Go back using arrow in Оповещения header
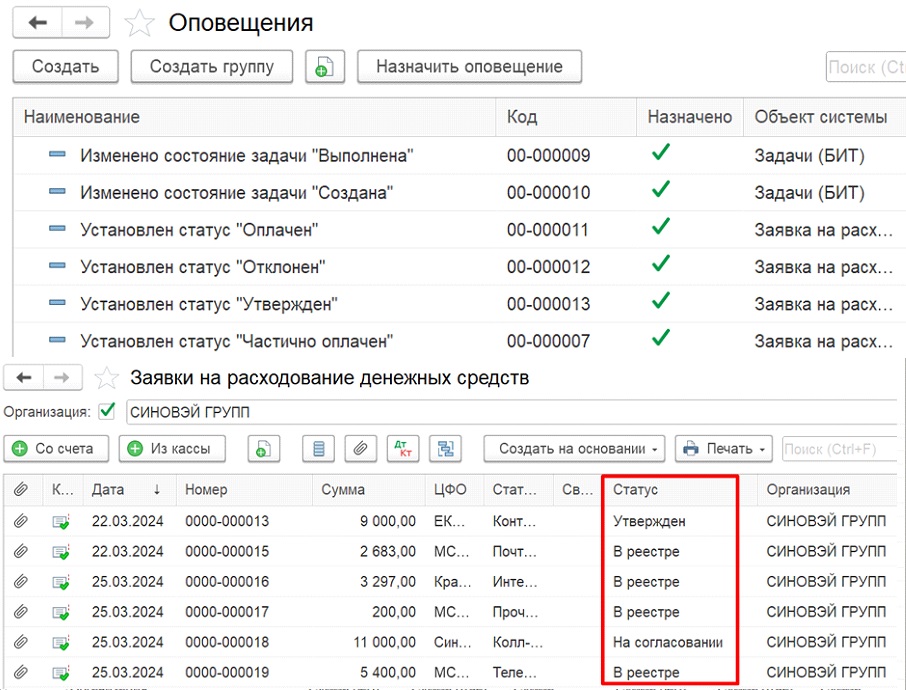 (38, 22)
